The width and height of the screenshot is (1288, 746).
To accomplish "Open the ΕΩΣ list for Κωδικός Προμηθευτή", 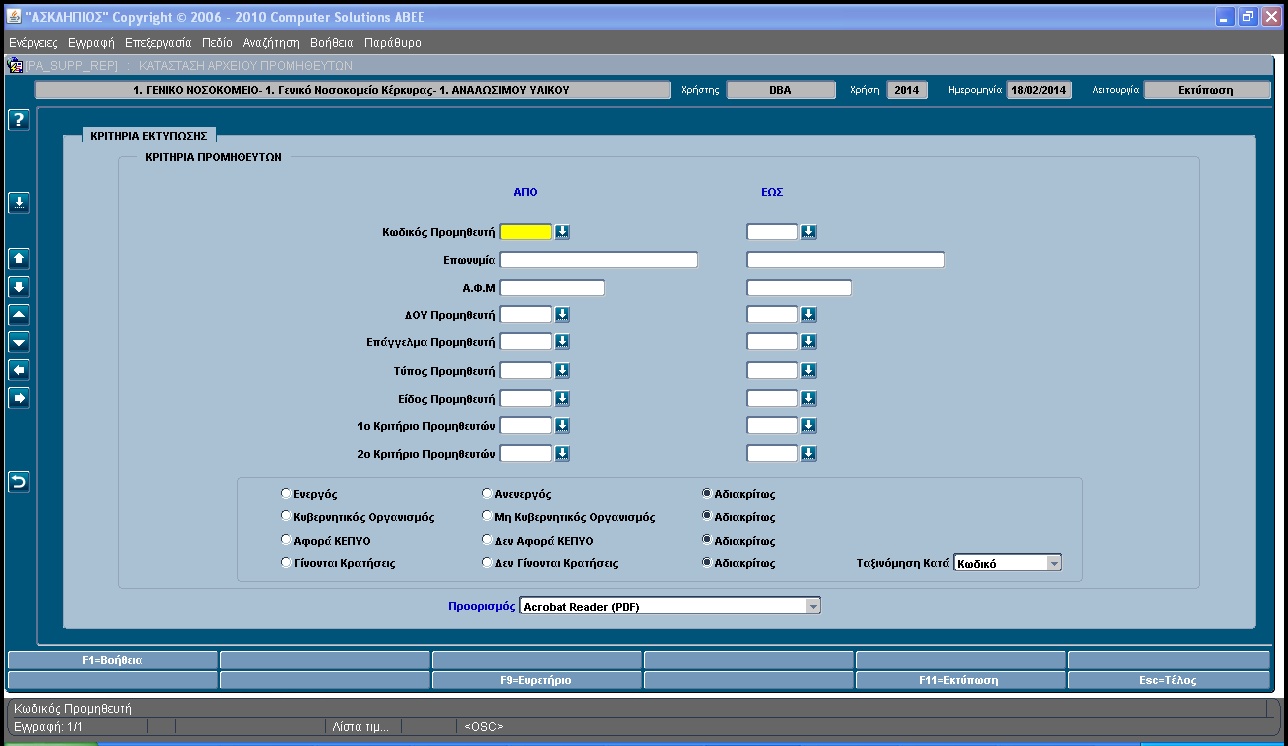I will tap(809, 232).
